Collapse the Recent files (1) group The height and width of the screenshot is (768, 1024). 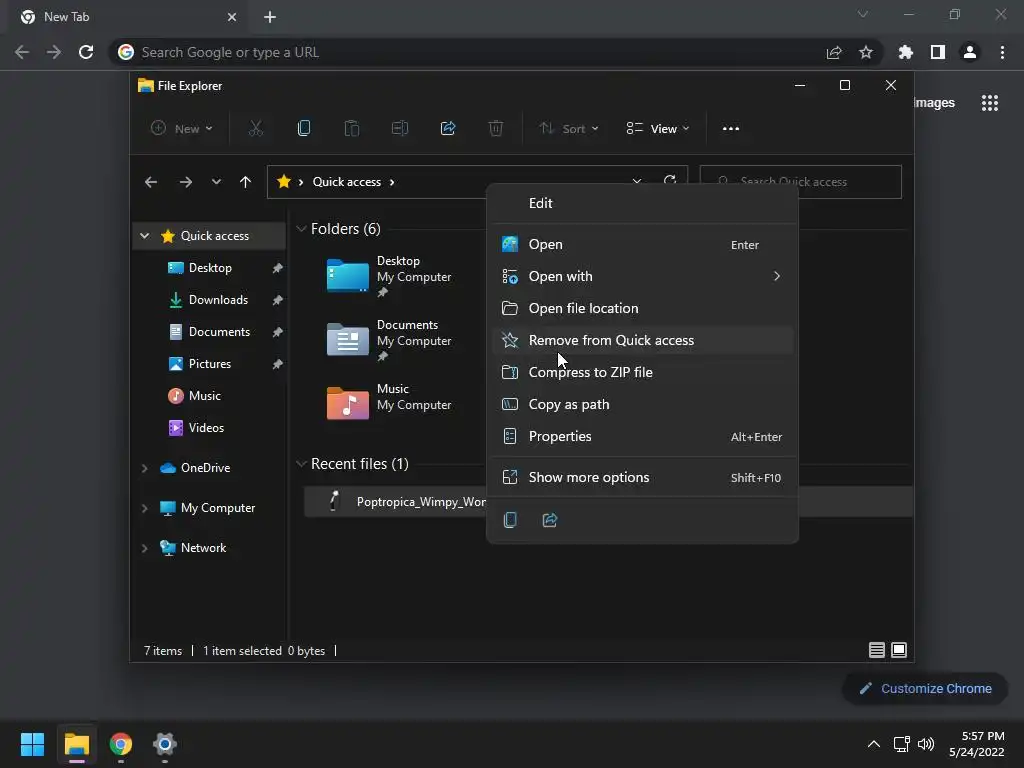(x=301, y=464)
